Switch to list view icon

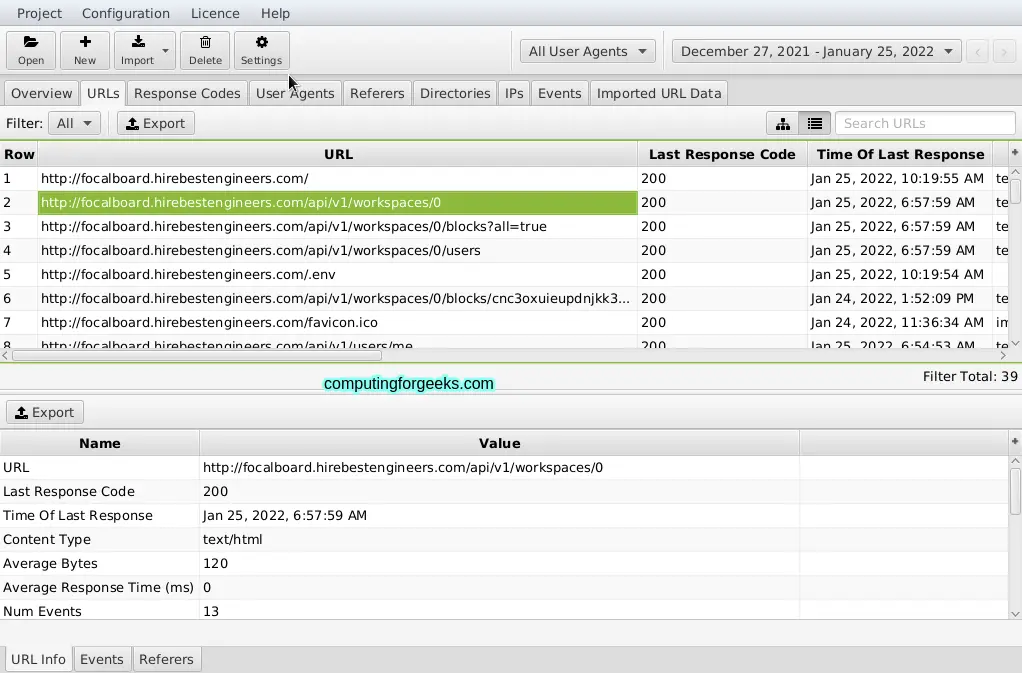coord(815,123)
